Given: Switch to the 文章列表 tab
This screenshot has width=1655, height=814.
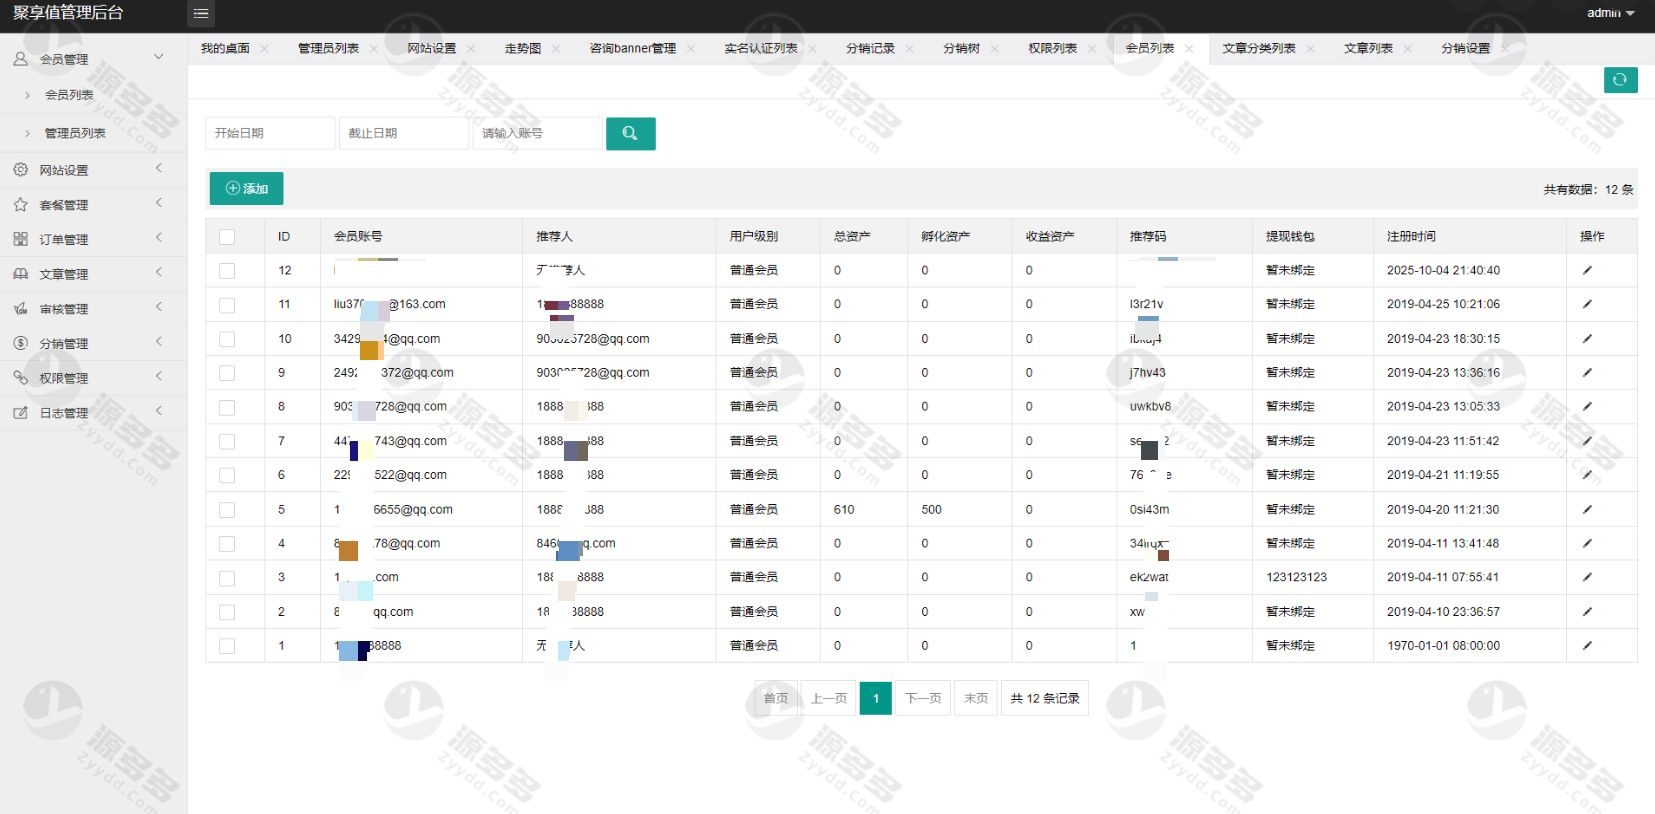Looking at the screenshot, I should [x=1367, y=48].
